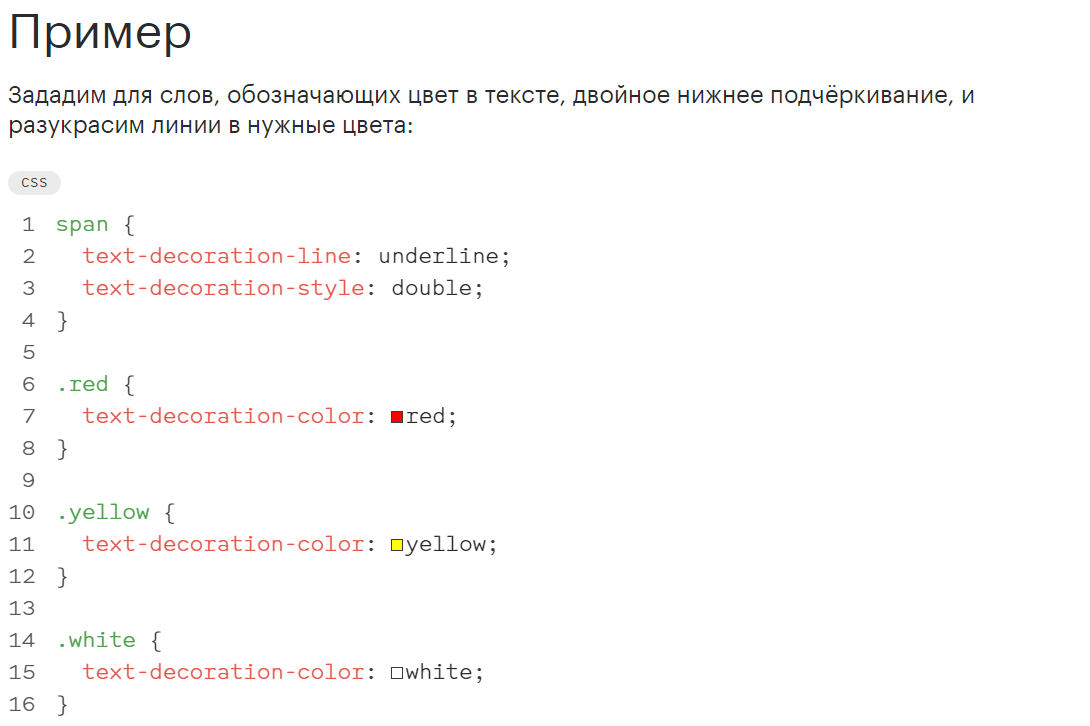Click the css language badge
The height and width of the screenshot is (726, 1090).
[x=34, y=183]
